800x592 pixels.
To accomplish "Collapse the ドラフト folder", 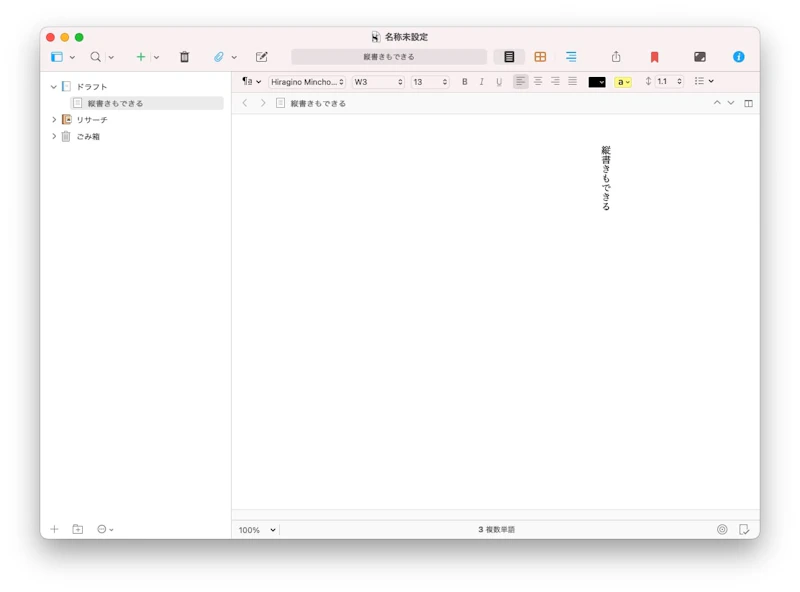I will tap(55, 87).
